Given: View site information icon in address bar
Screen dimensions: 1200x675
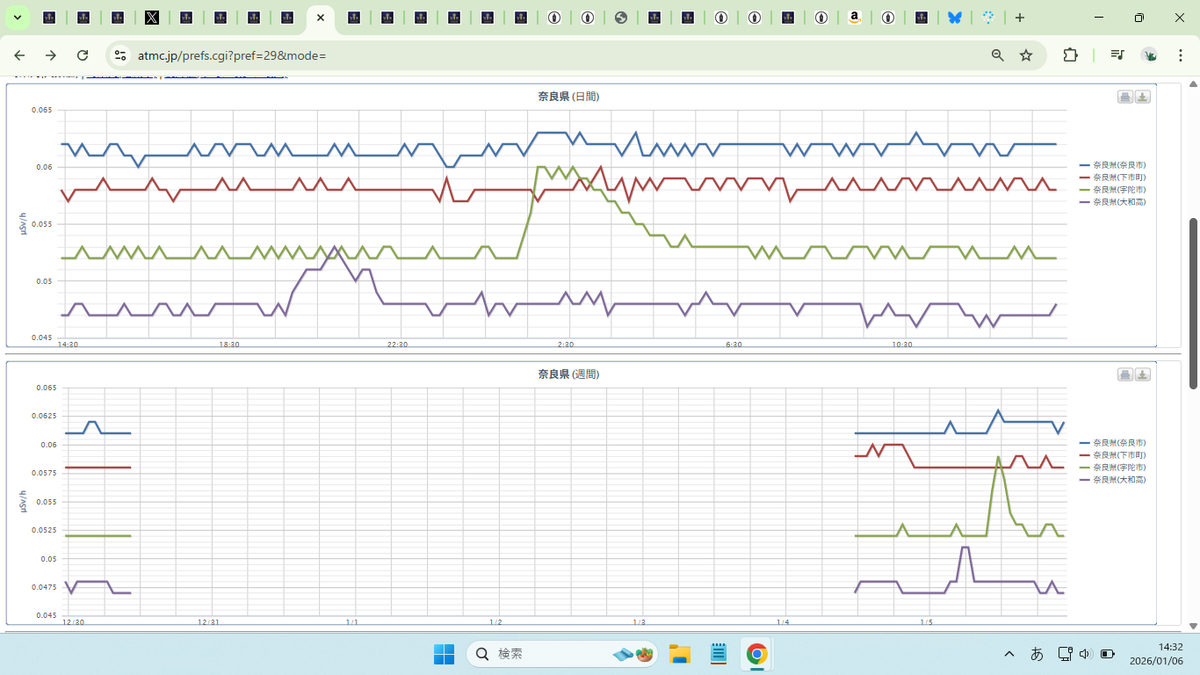Looking at the screenshot, I should (x=121, y=55).
